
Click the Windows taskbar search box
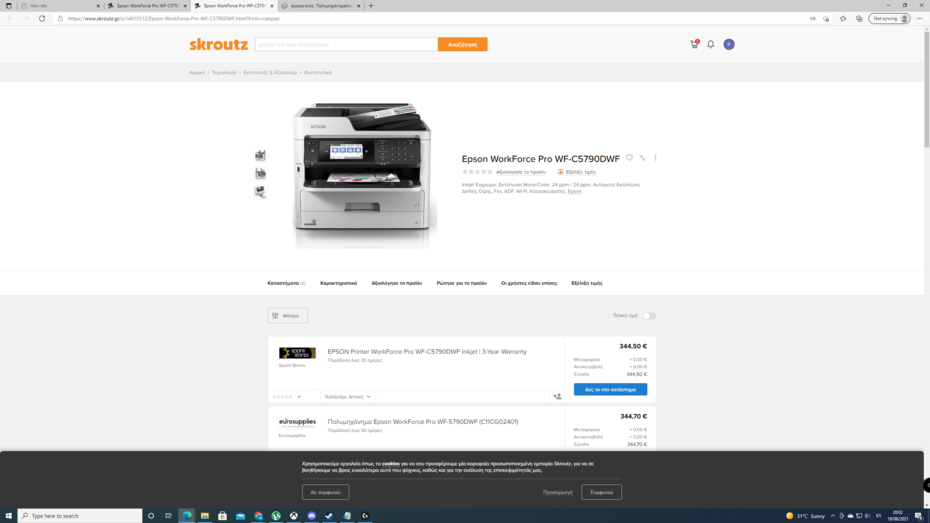(x=80, y=516)
